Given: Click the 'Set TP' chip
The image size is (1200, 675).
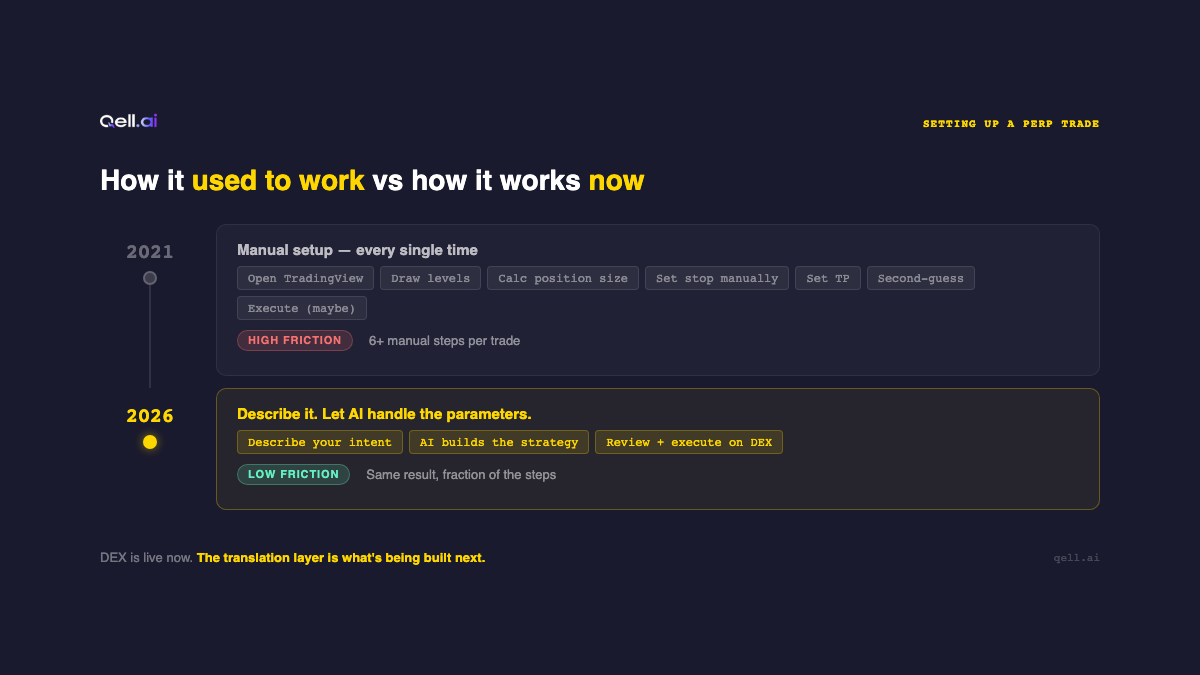Looking at the screenshot, I should [828, 278].
